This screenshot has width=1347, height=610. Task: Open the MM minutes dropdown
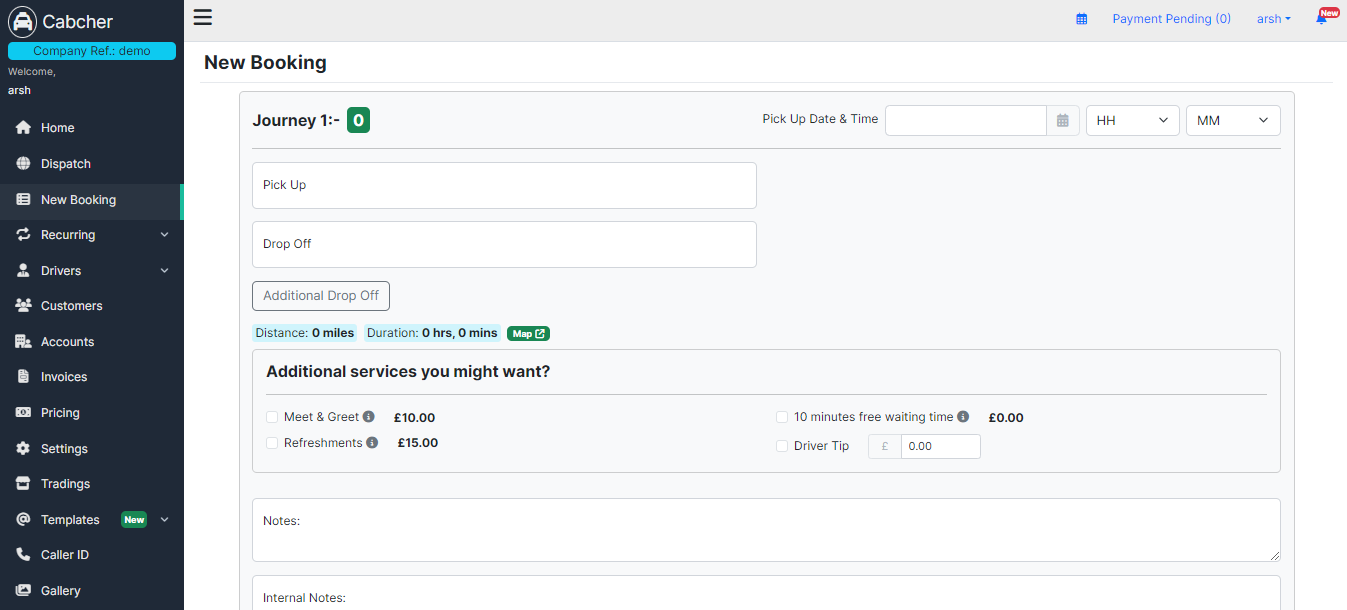1232,121
